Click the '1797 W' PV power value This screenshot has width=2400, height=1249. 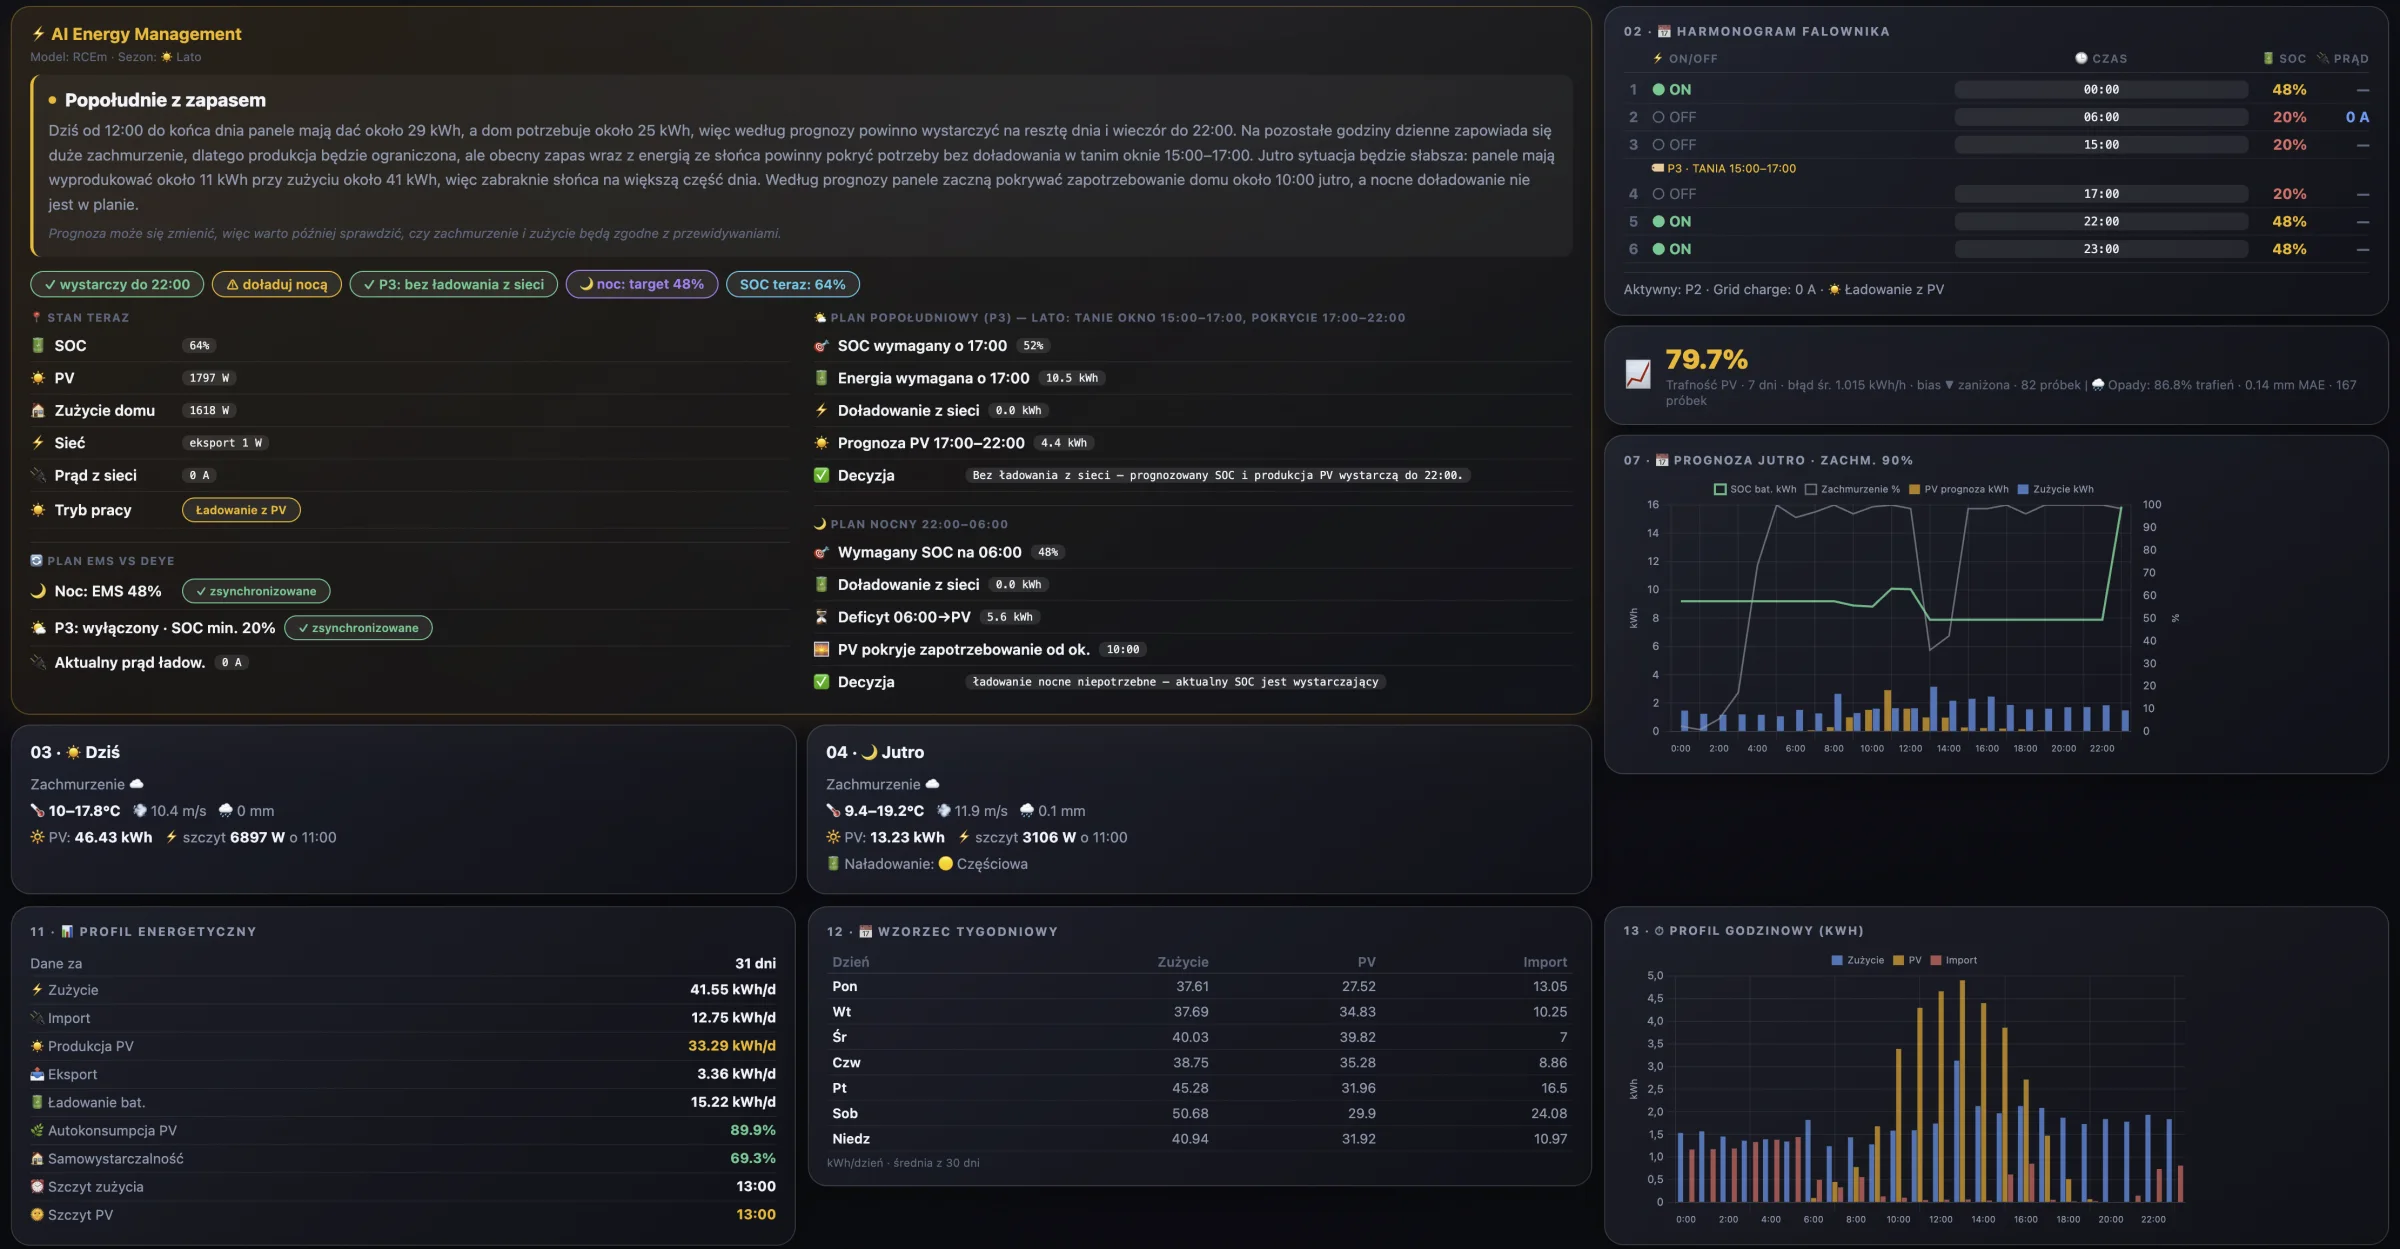(209, 378)
